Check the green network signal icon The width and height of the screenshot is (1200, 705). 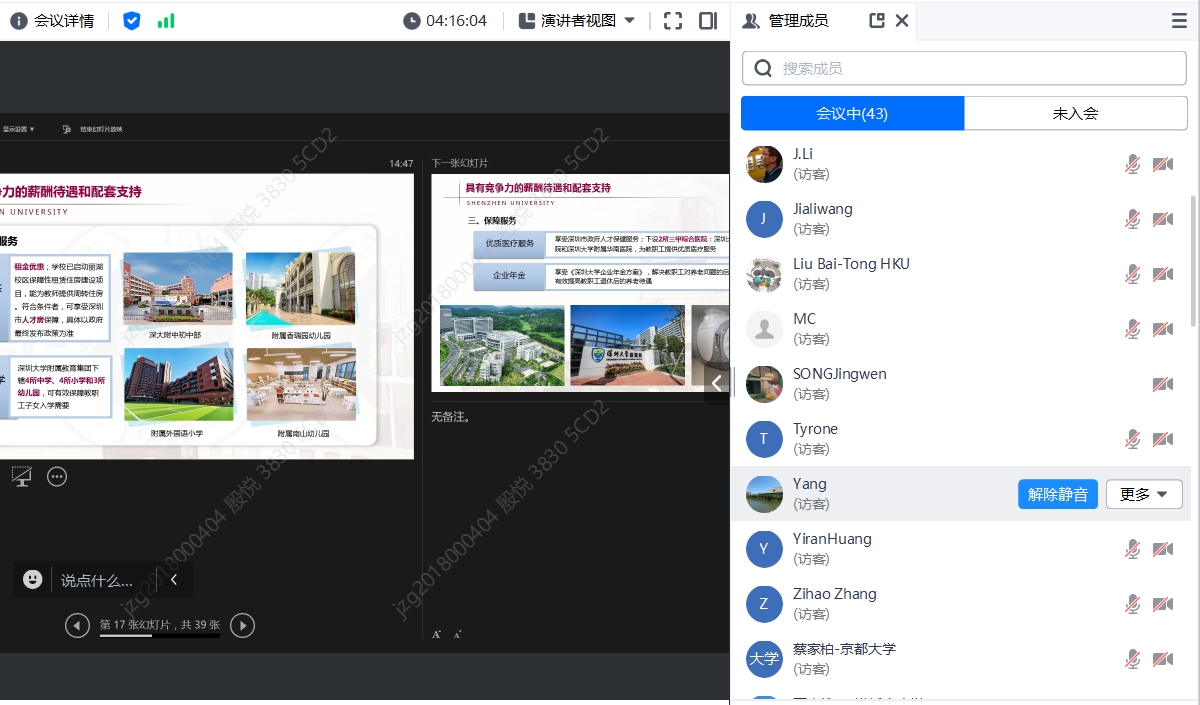click(166, 20)
